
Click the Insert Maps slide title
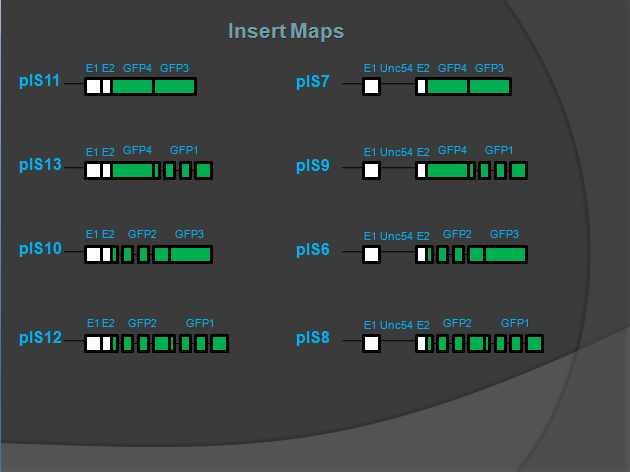pos(286,31)
